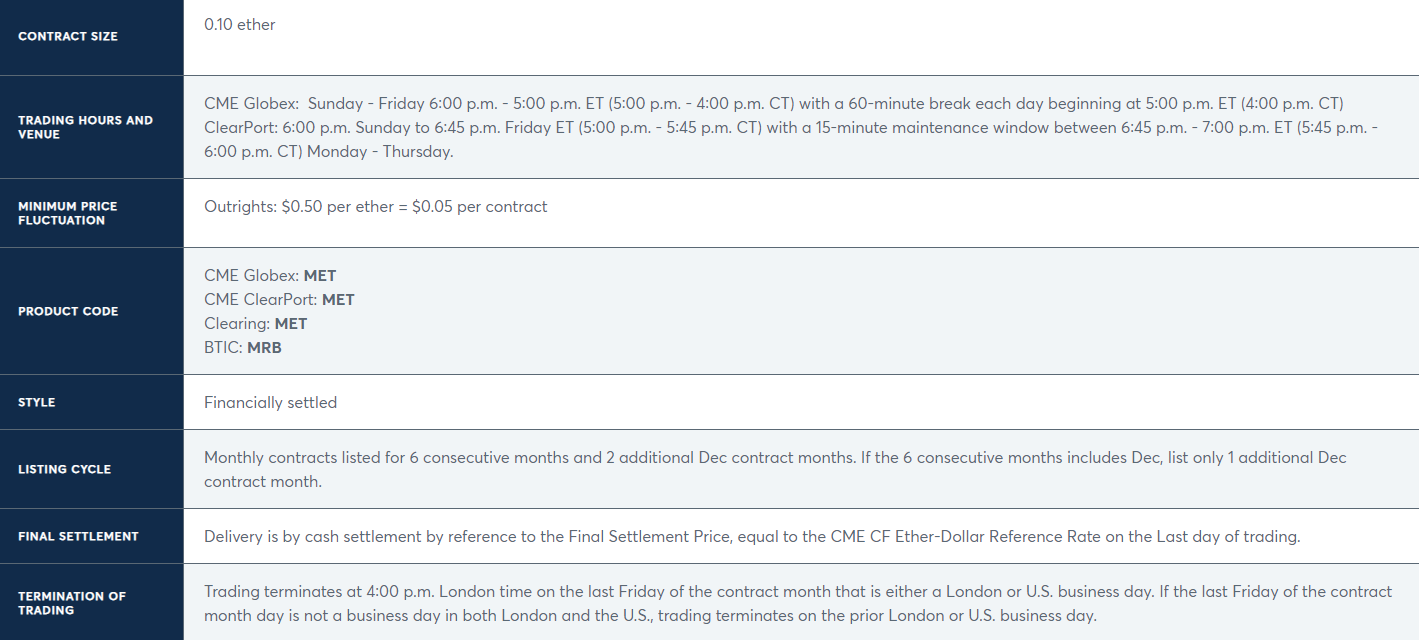Click the Style row header
The height and width of the screenshot is (640, 1419).
coord(37,403)
